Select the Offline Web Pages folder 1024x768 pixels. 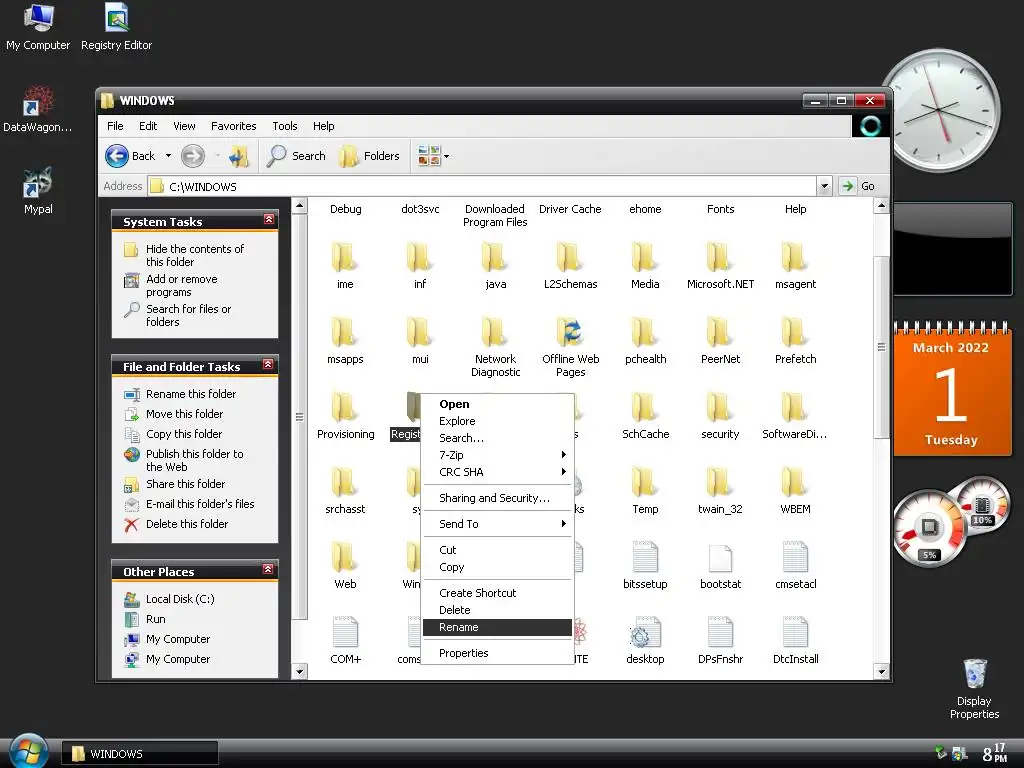570,347
